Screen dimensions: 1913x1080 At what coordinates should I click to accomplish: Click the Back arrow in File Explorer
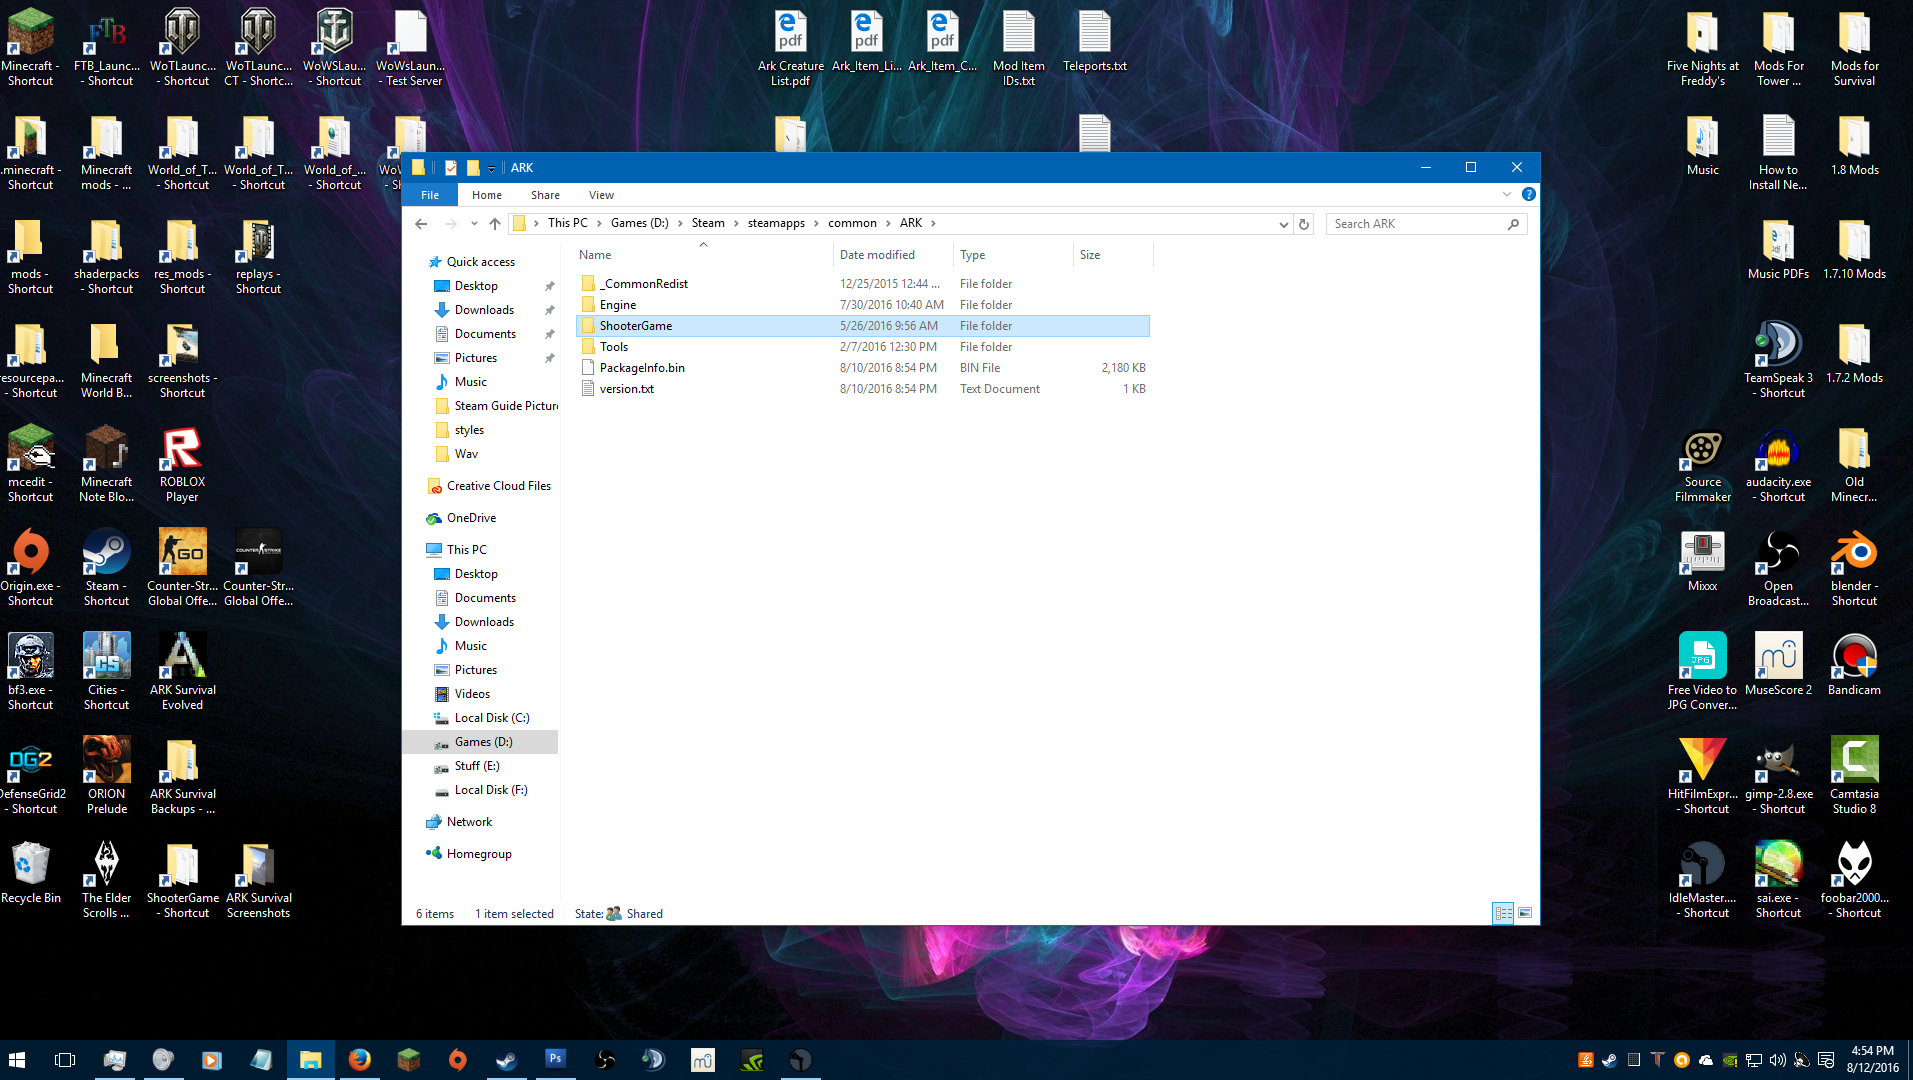[421, 224]
